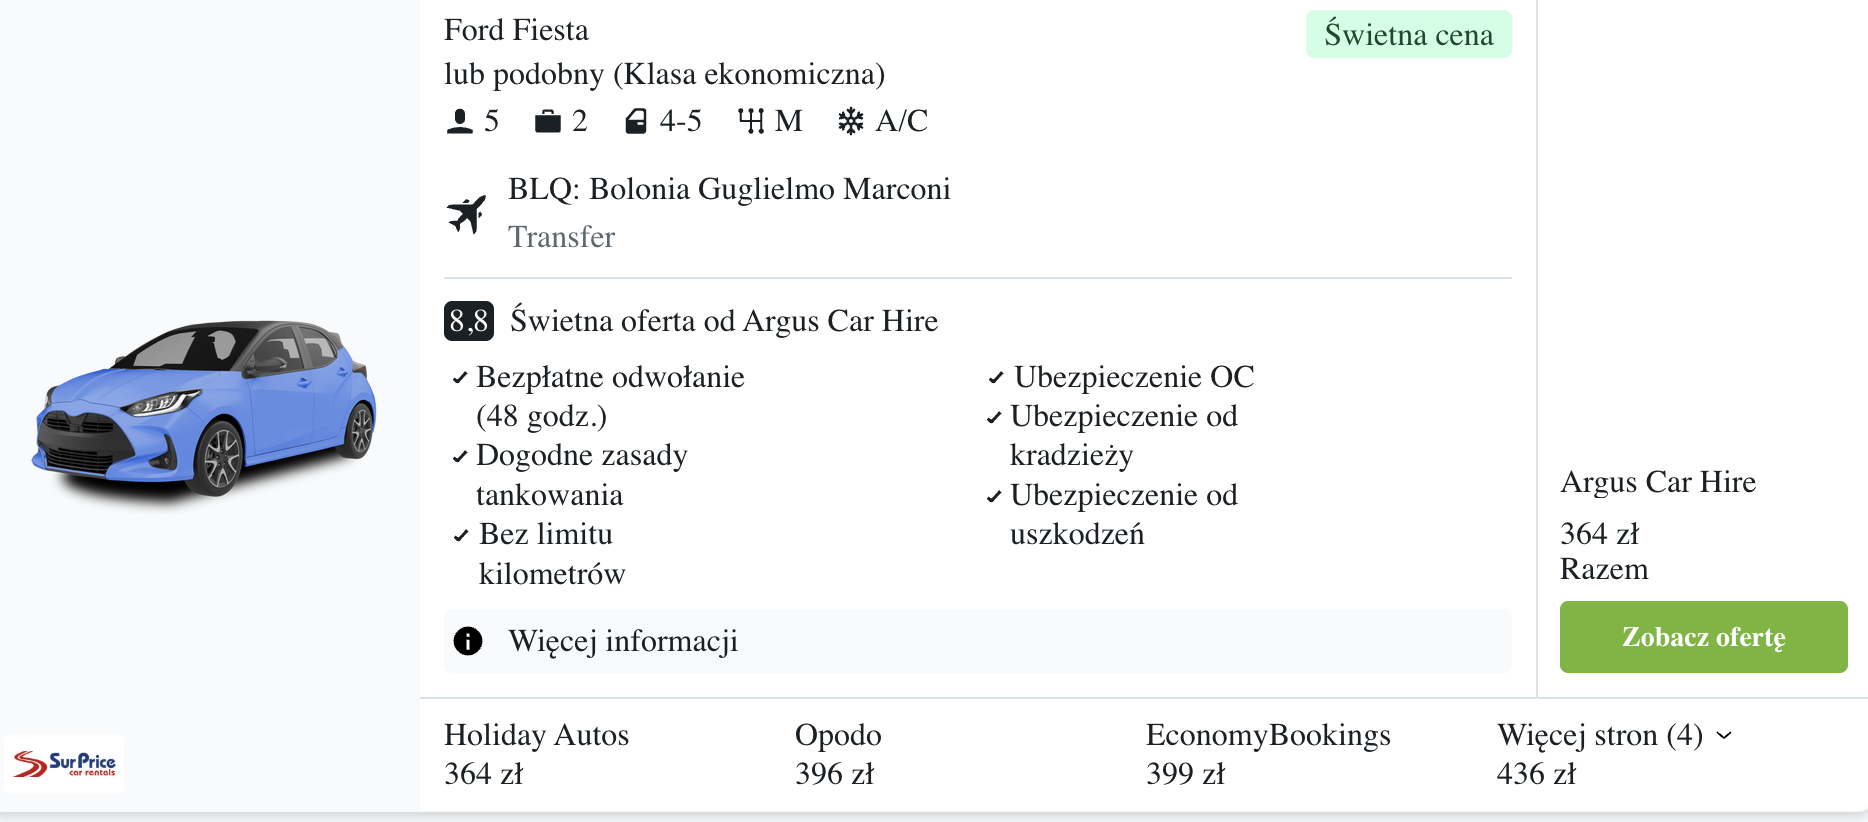The height and width of the screenshot is (822, 1868).
Task: Open the Opodo 396 zł offer
Action: point(838,754)
